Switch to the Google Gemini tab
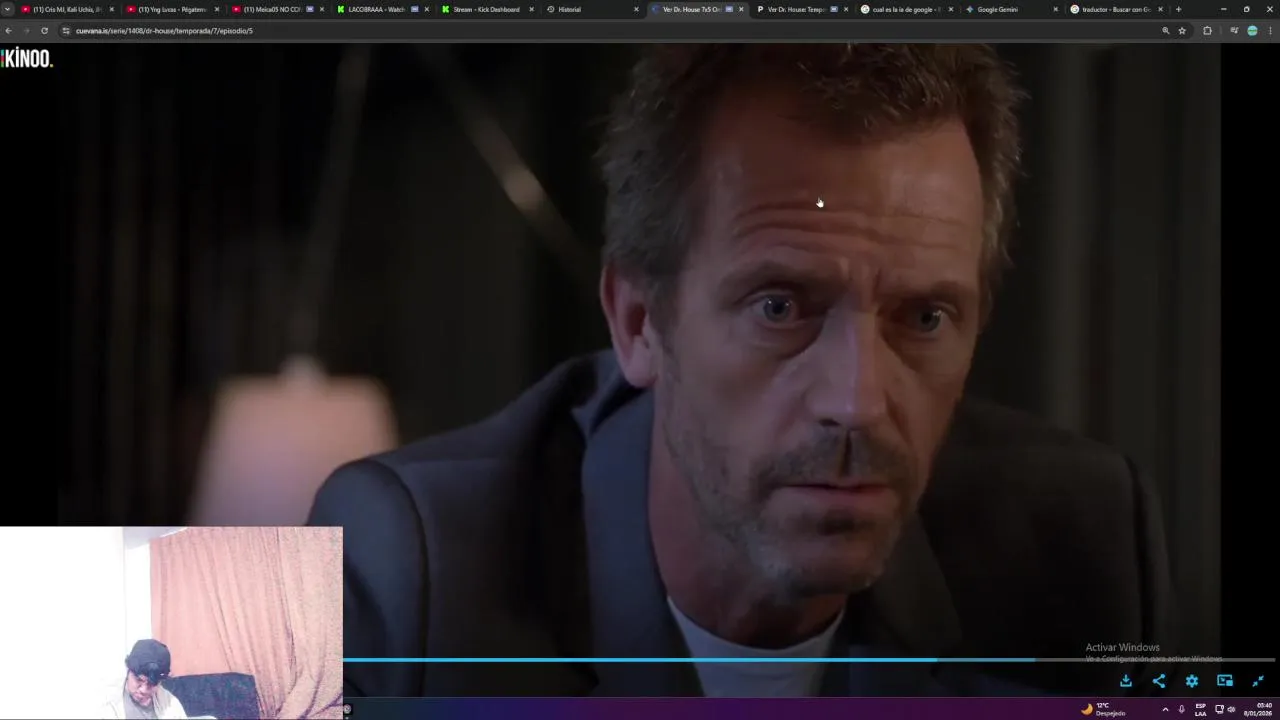The height and width of the screenshot is (720, 1280). point(1010,9)
